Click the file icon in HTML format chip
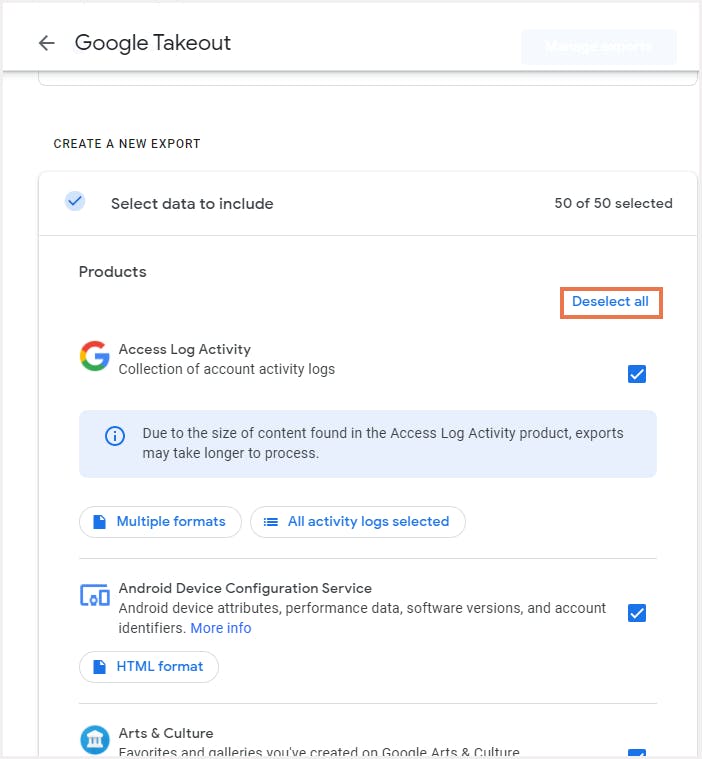Image resolution: width=702 pixels, height=759 pixels. 99,667
